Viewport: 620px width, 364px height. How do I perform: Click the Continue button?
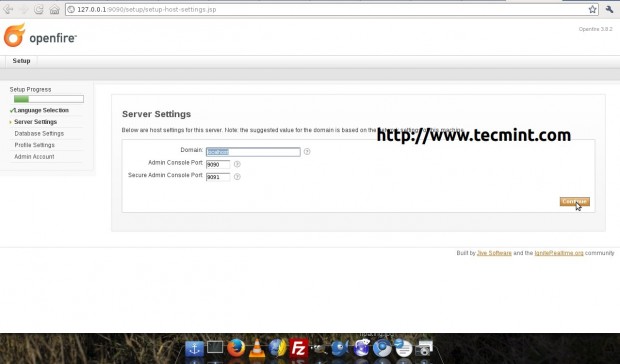[x=575, y=202]
